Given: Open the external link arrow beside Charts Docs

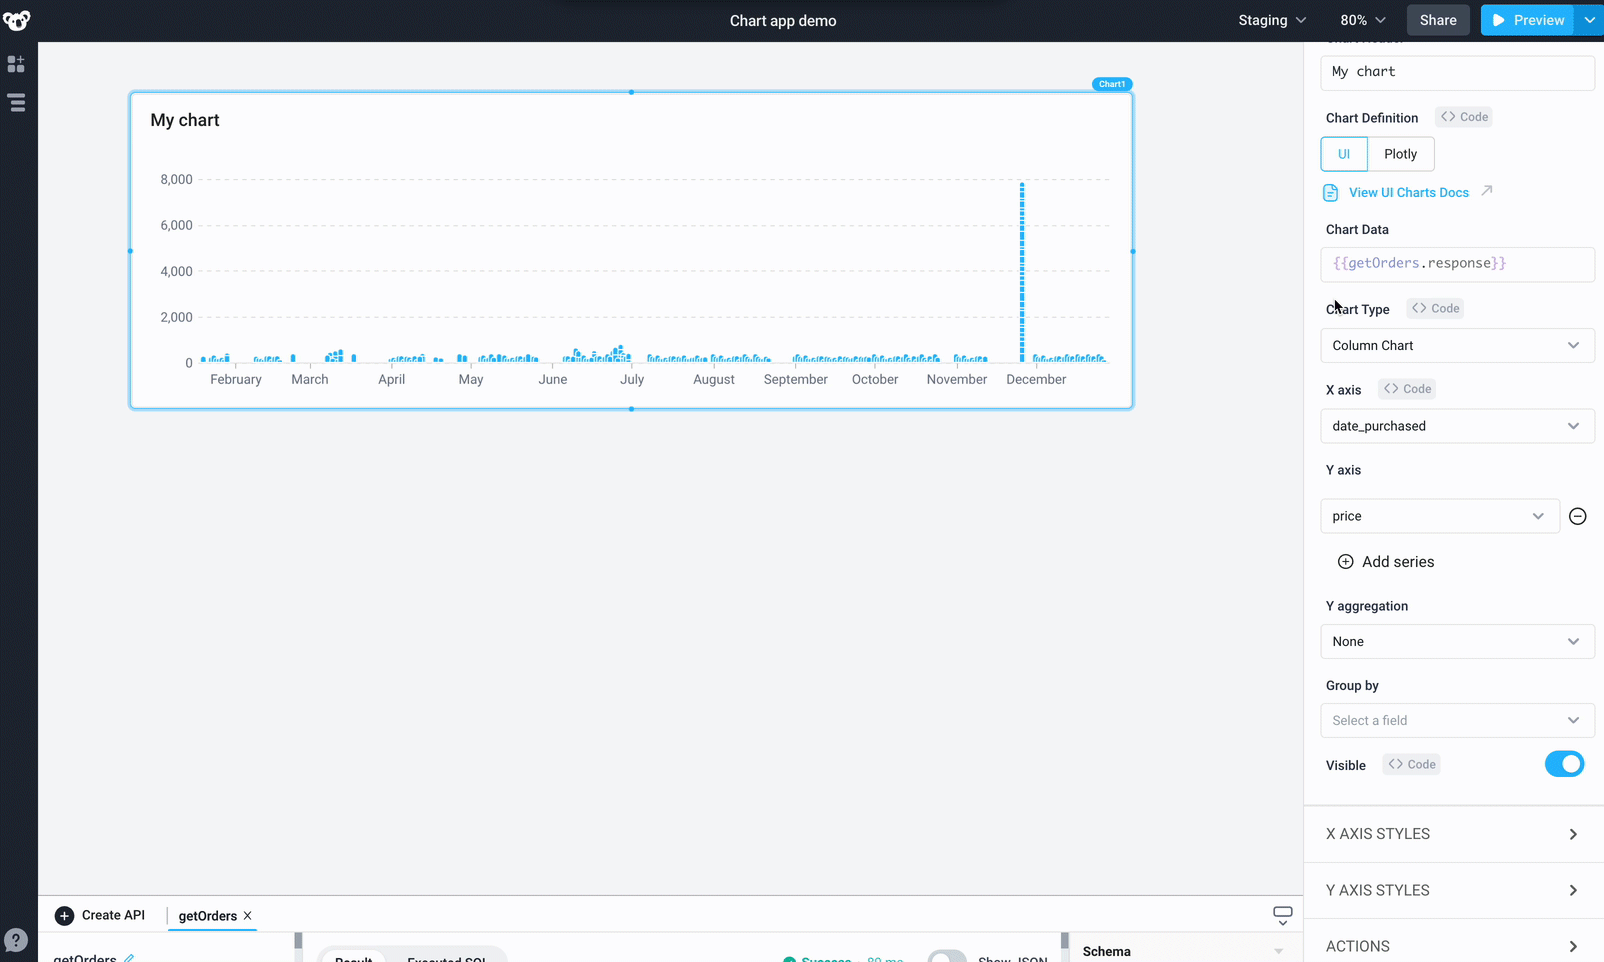Looking at the screenshot, I should point(1487,191).
